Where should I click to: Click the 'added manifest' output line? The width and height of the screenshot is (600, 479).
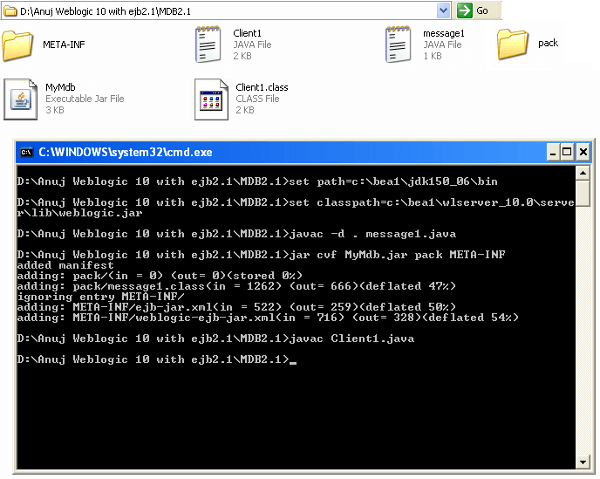(65, 265)
